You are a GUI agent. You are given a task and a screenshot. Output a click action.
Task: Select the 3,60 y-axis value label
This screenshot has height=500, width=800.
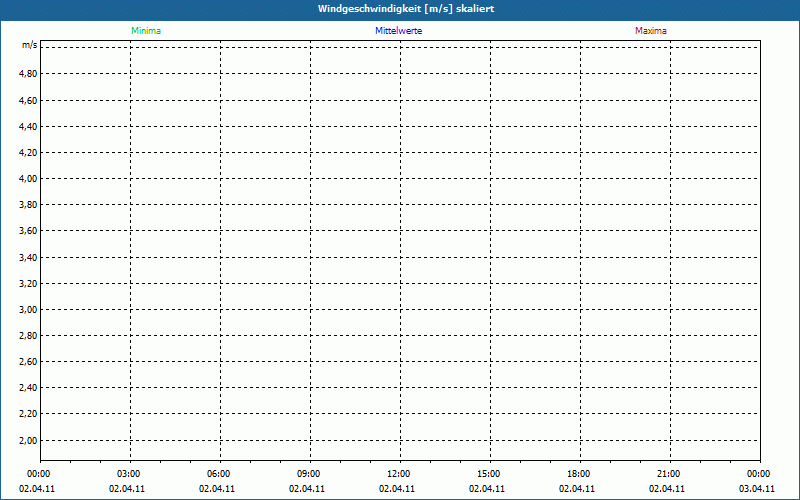(28, 231)
